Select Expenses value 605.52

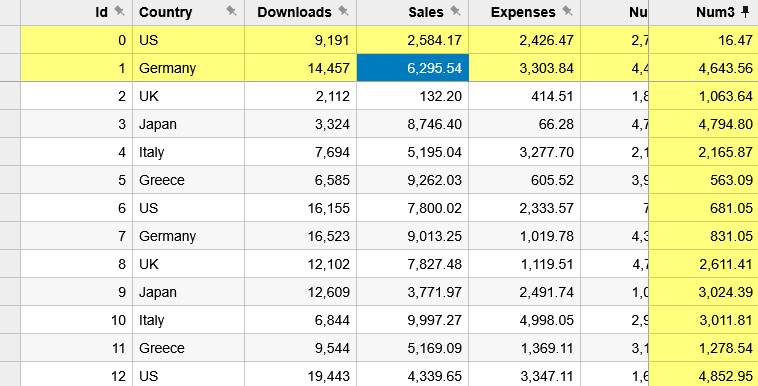point(525,180)
